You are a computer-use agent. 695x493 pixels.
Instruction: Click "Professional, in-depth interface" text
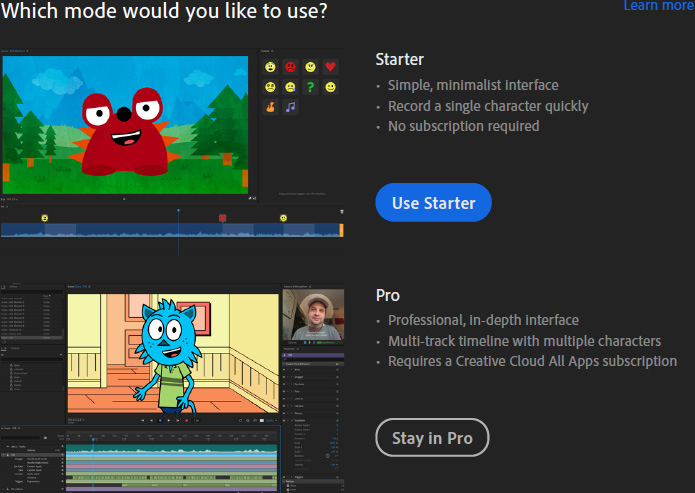click(x=483, y=320)
